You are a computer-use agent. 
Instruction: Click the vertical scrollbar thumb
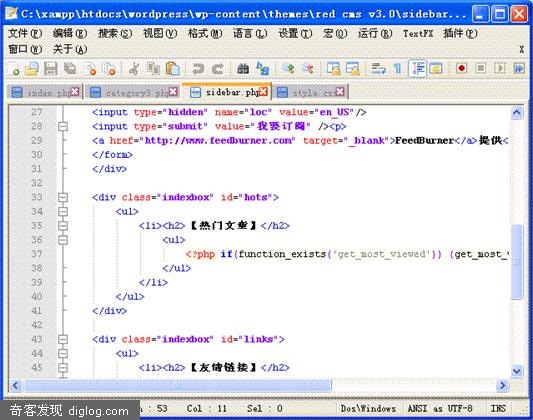(x=517, y=262)
